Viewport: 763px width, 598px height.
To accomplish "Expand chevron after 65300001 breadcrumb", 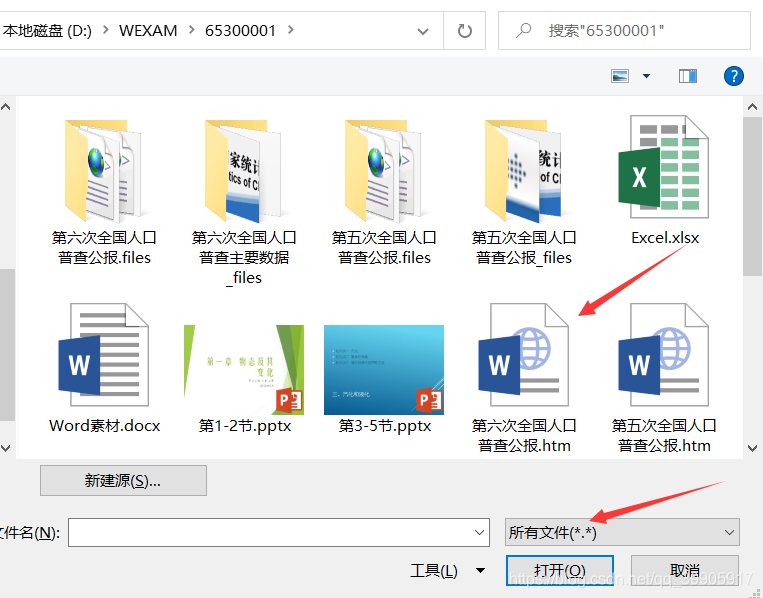I will (x=291, y=30).
